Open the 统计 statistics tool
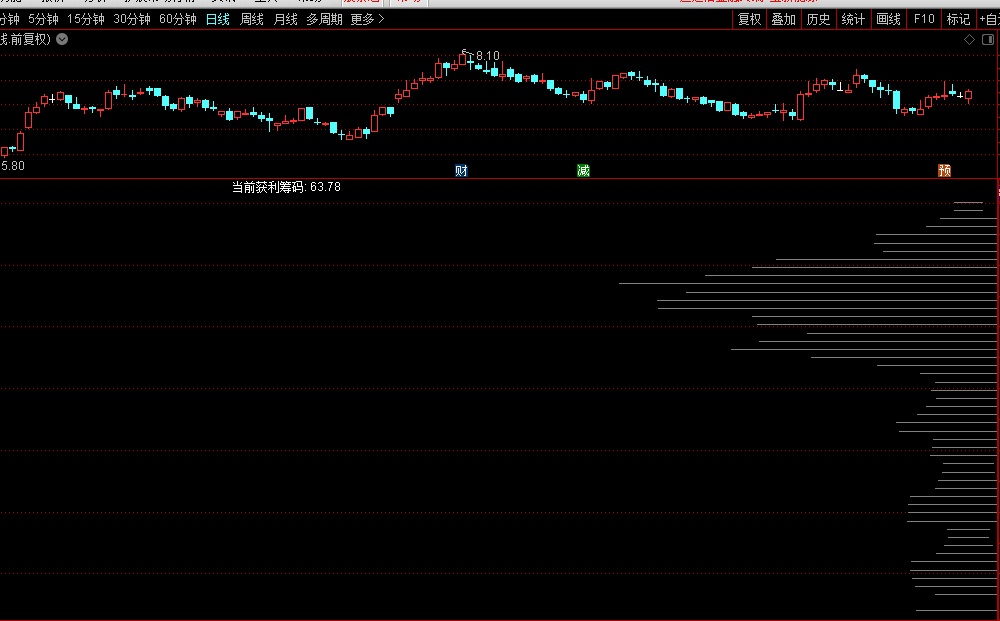The image size is (1000, 621). tap(853, 19)
